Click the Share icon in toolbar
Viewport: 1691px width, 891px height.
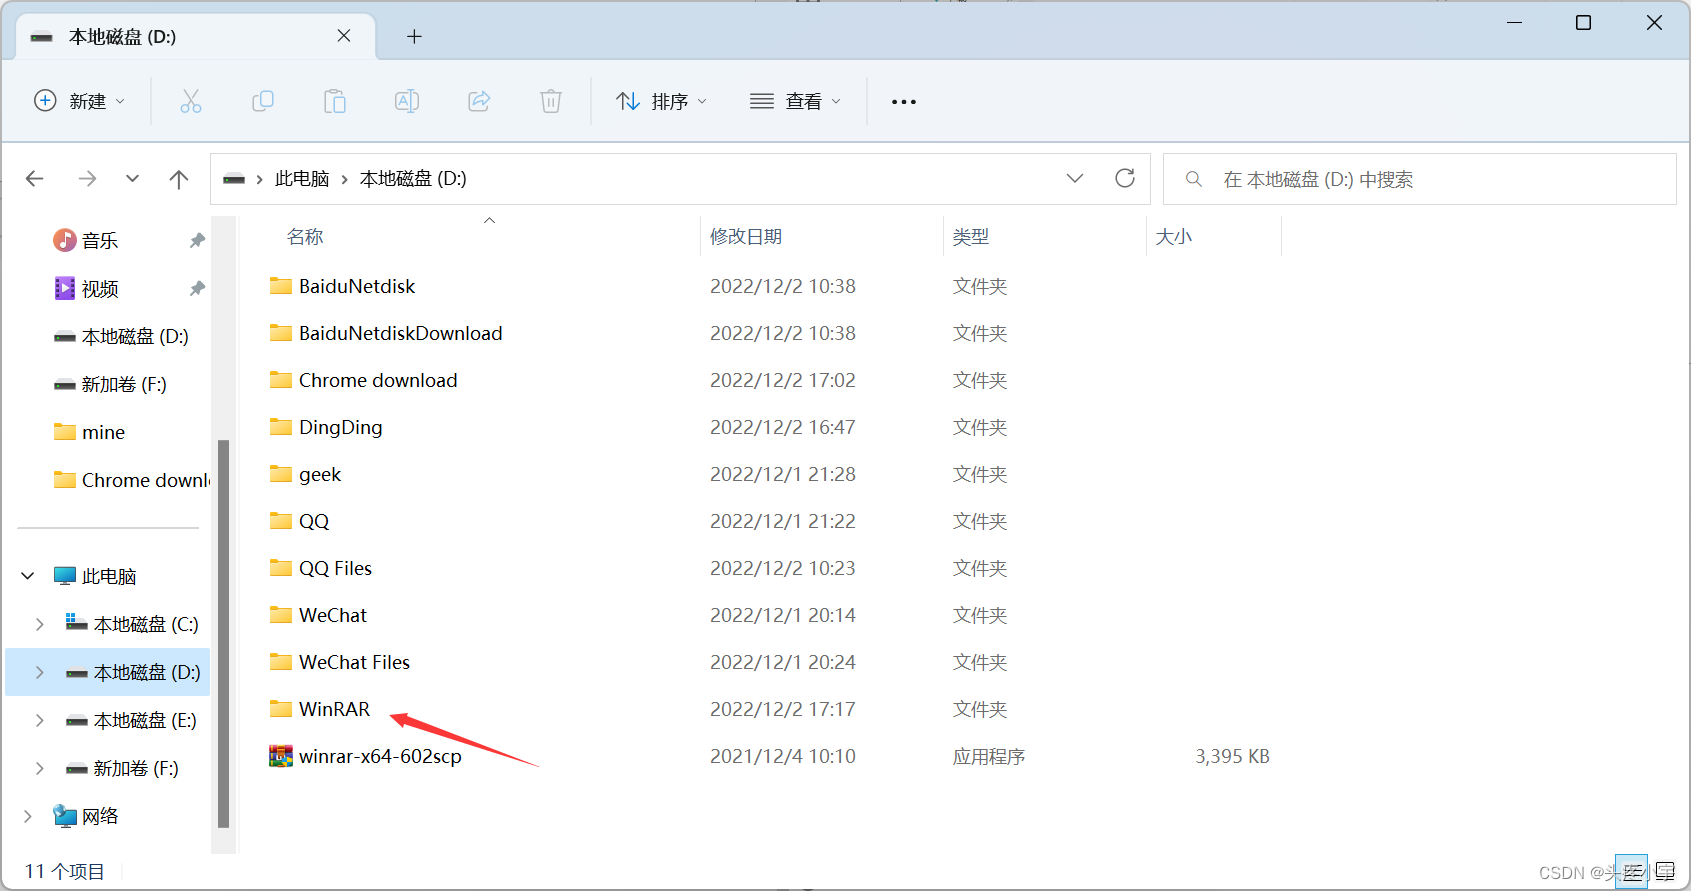pos(479,101)
